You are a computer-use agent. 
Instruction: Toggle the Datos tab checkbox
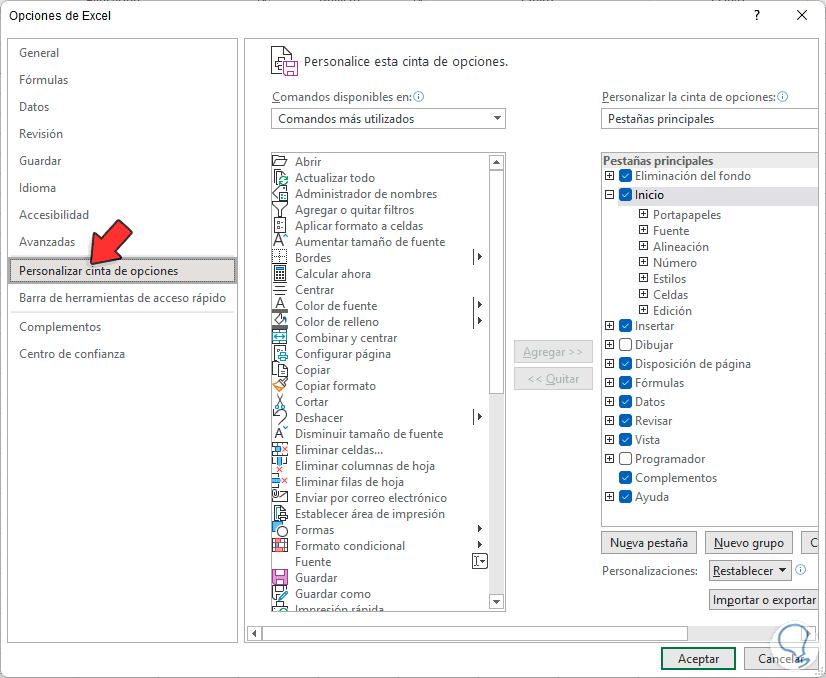click(x=625, y=401)
